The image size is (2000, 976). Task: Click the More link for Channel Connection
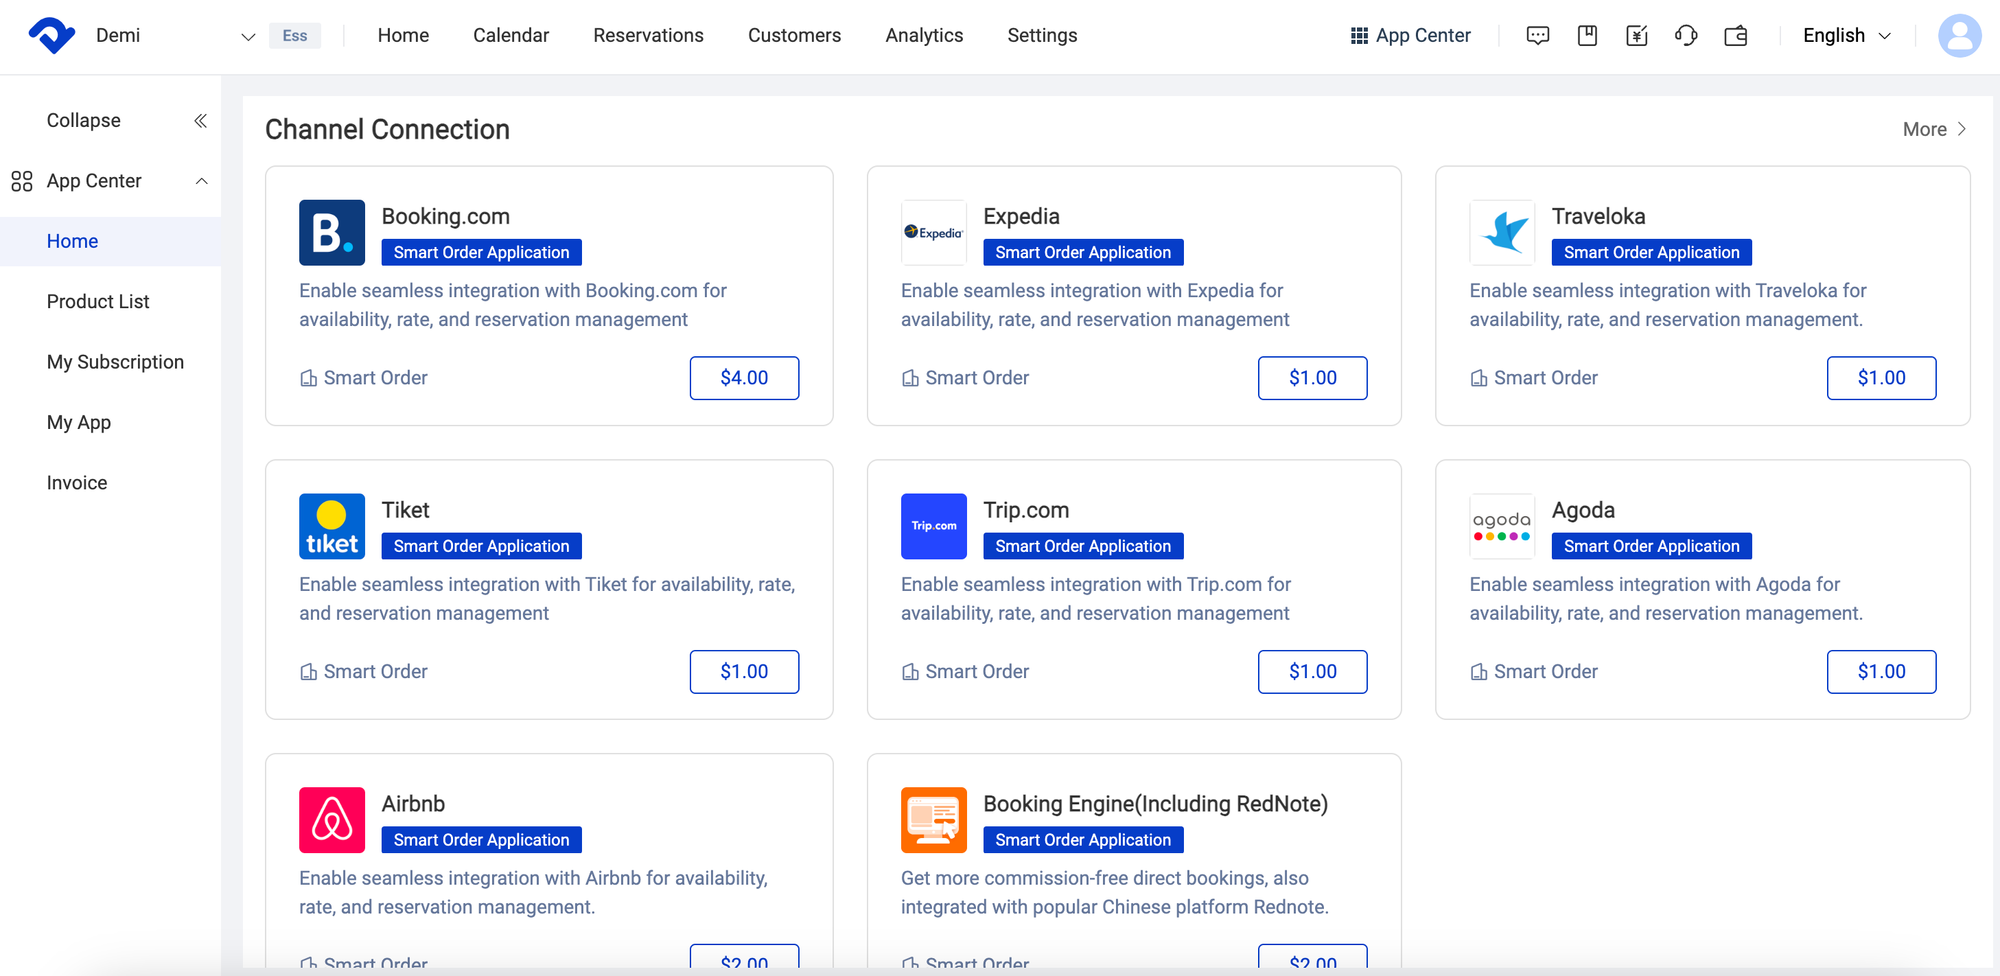(1933, 129)
